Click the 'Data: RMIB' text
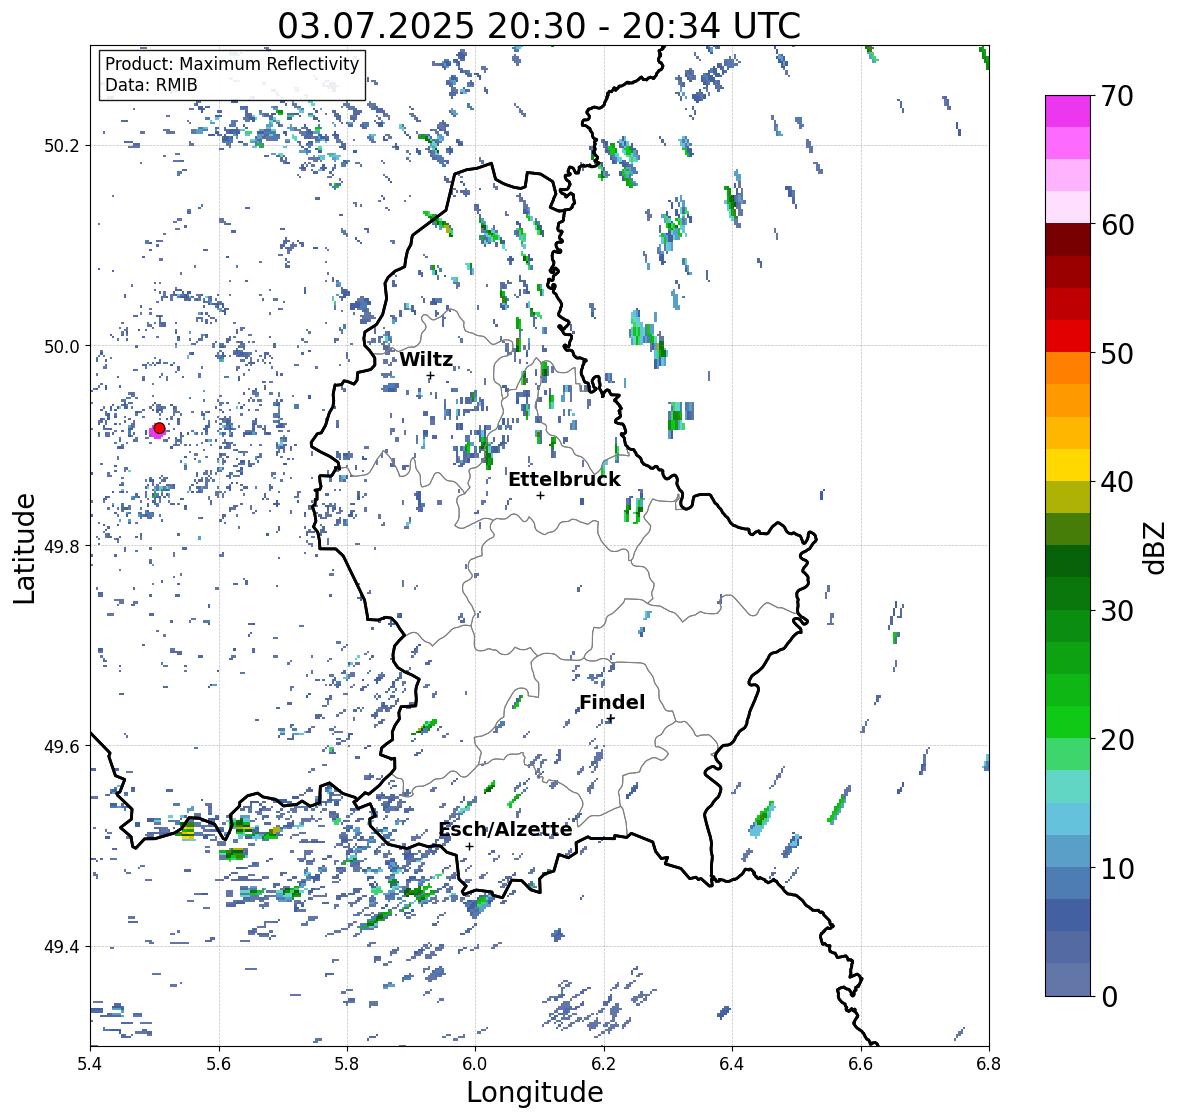Screen dimensions: 1179x1117 coord(151,85)
